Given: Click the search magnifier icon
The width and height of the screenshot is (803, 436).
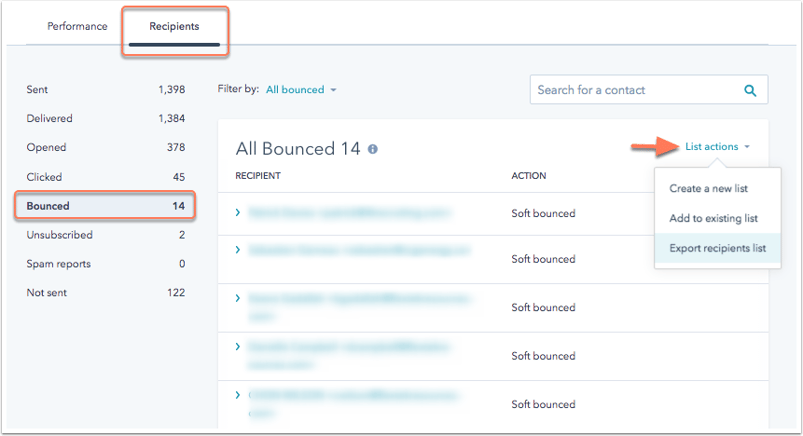Looking at the screenshot, I should coord(750,90).
